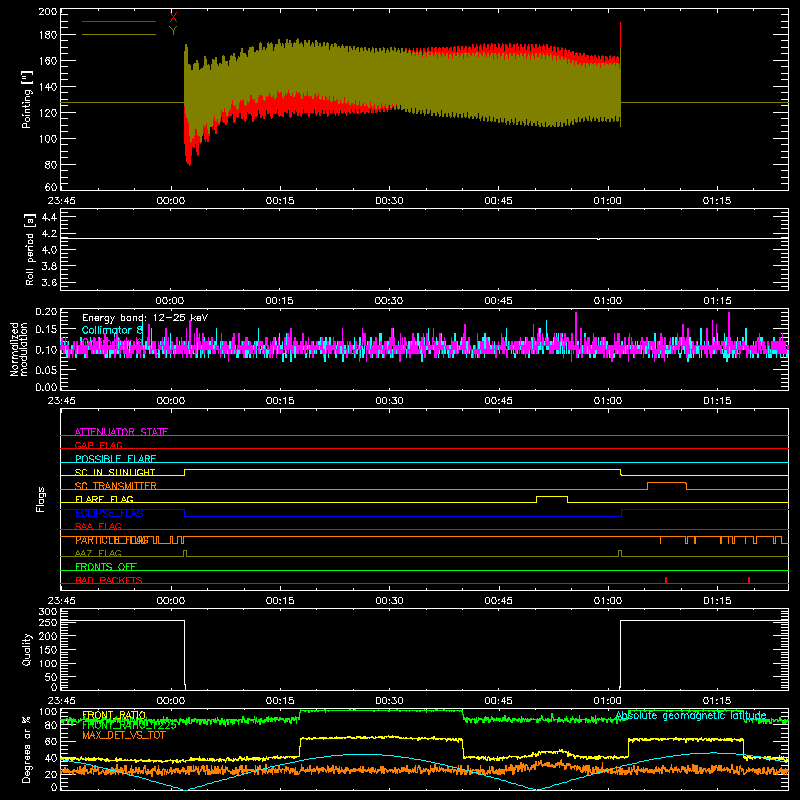The height and width of the screenshot is (800, 800).
Task: Select the Y legend label in pointing plot
Action: coord(173,31)
